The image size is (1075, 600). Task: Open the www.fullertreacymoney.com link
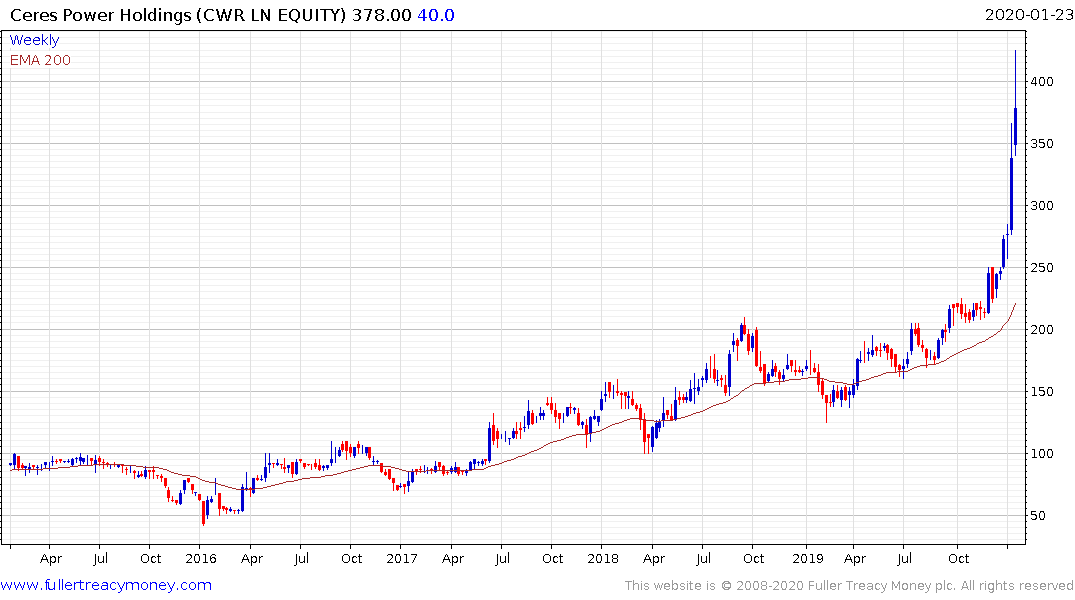pyautogui.click(x=106, y=585)
